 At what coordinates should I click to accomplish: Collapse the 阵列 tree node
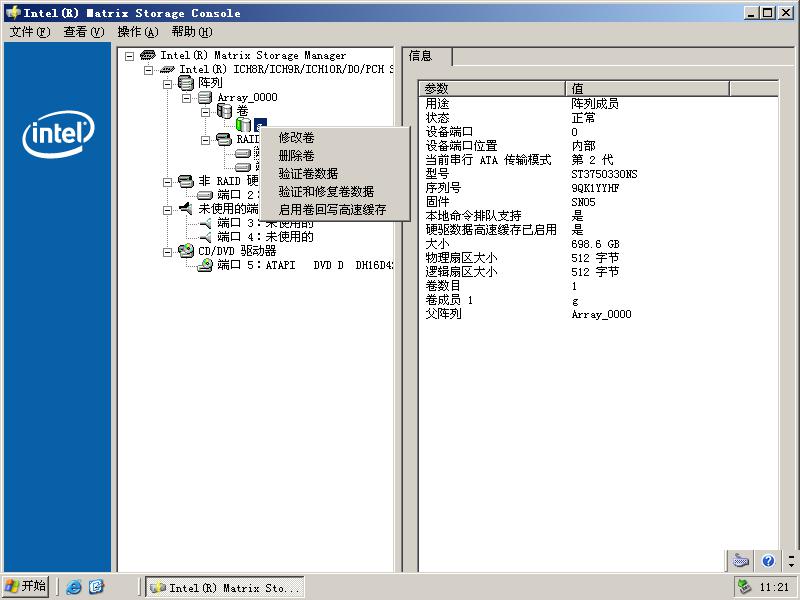(x=168, y=84)
